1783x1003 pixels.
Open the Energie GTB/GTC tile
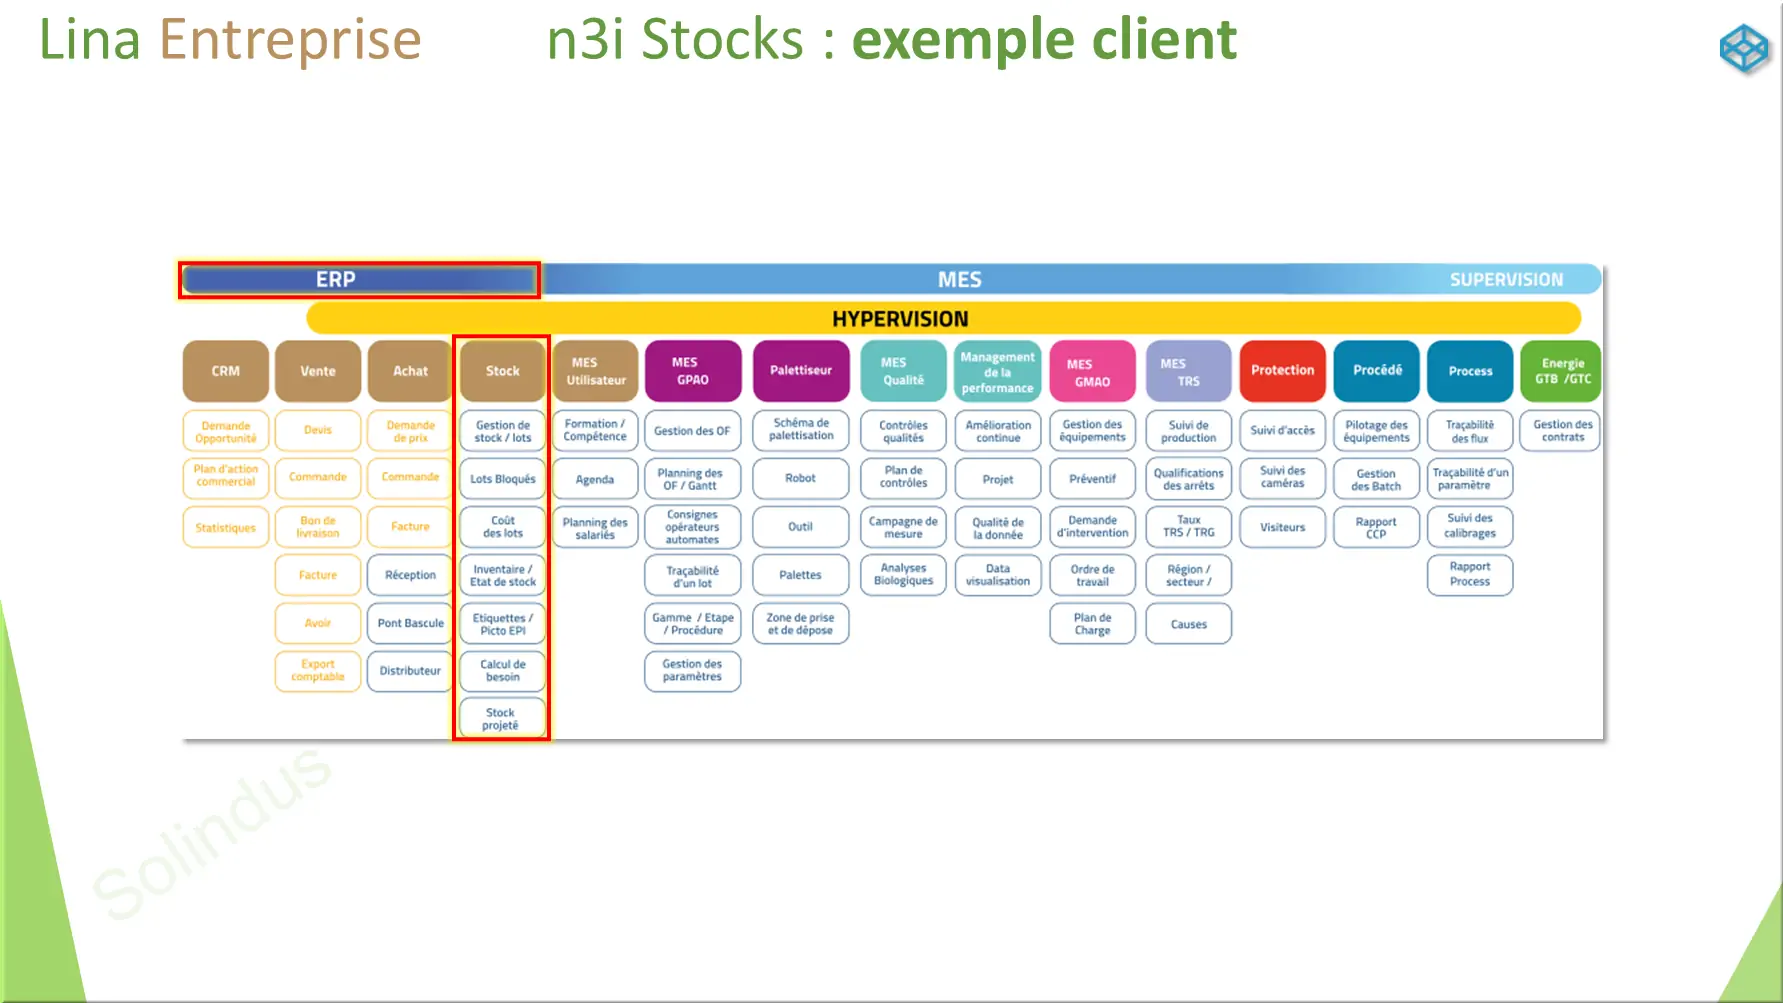pos(1562,371)
